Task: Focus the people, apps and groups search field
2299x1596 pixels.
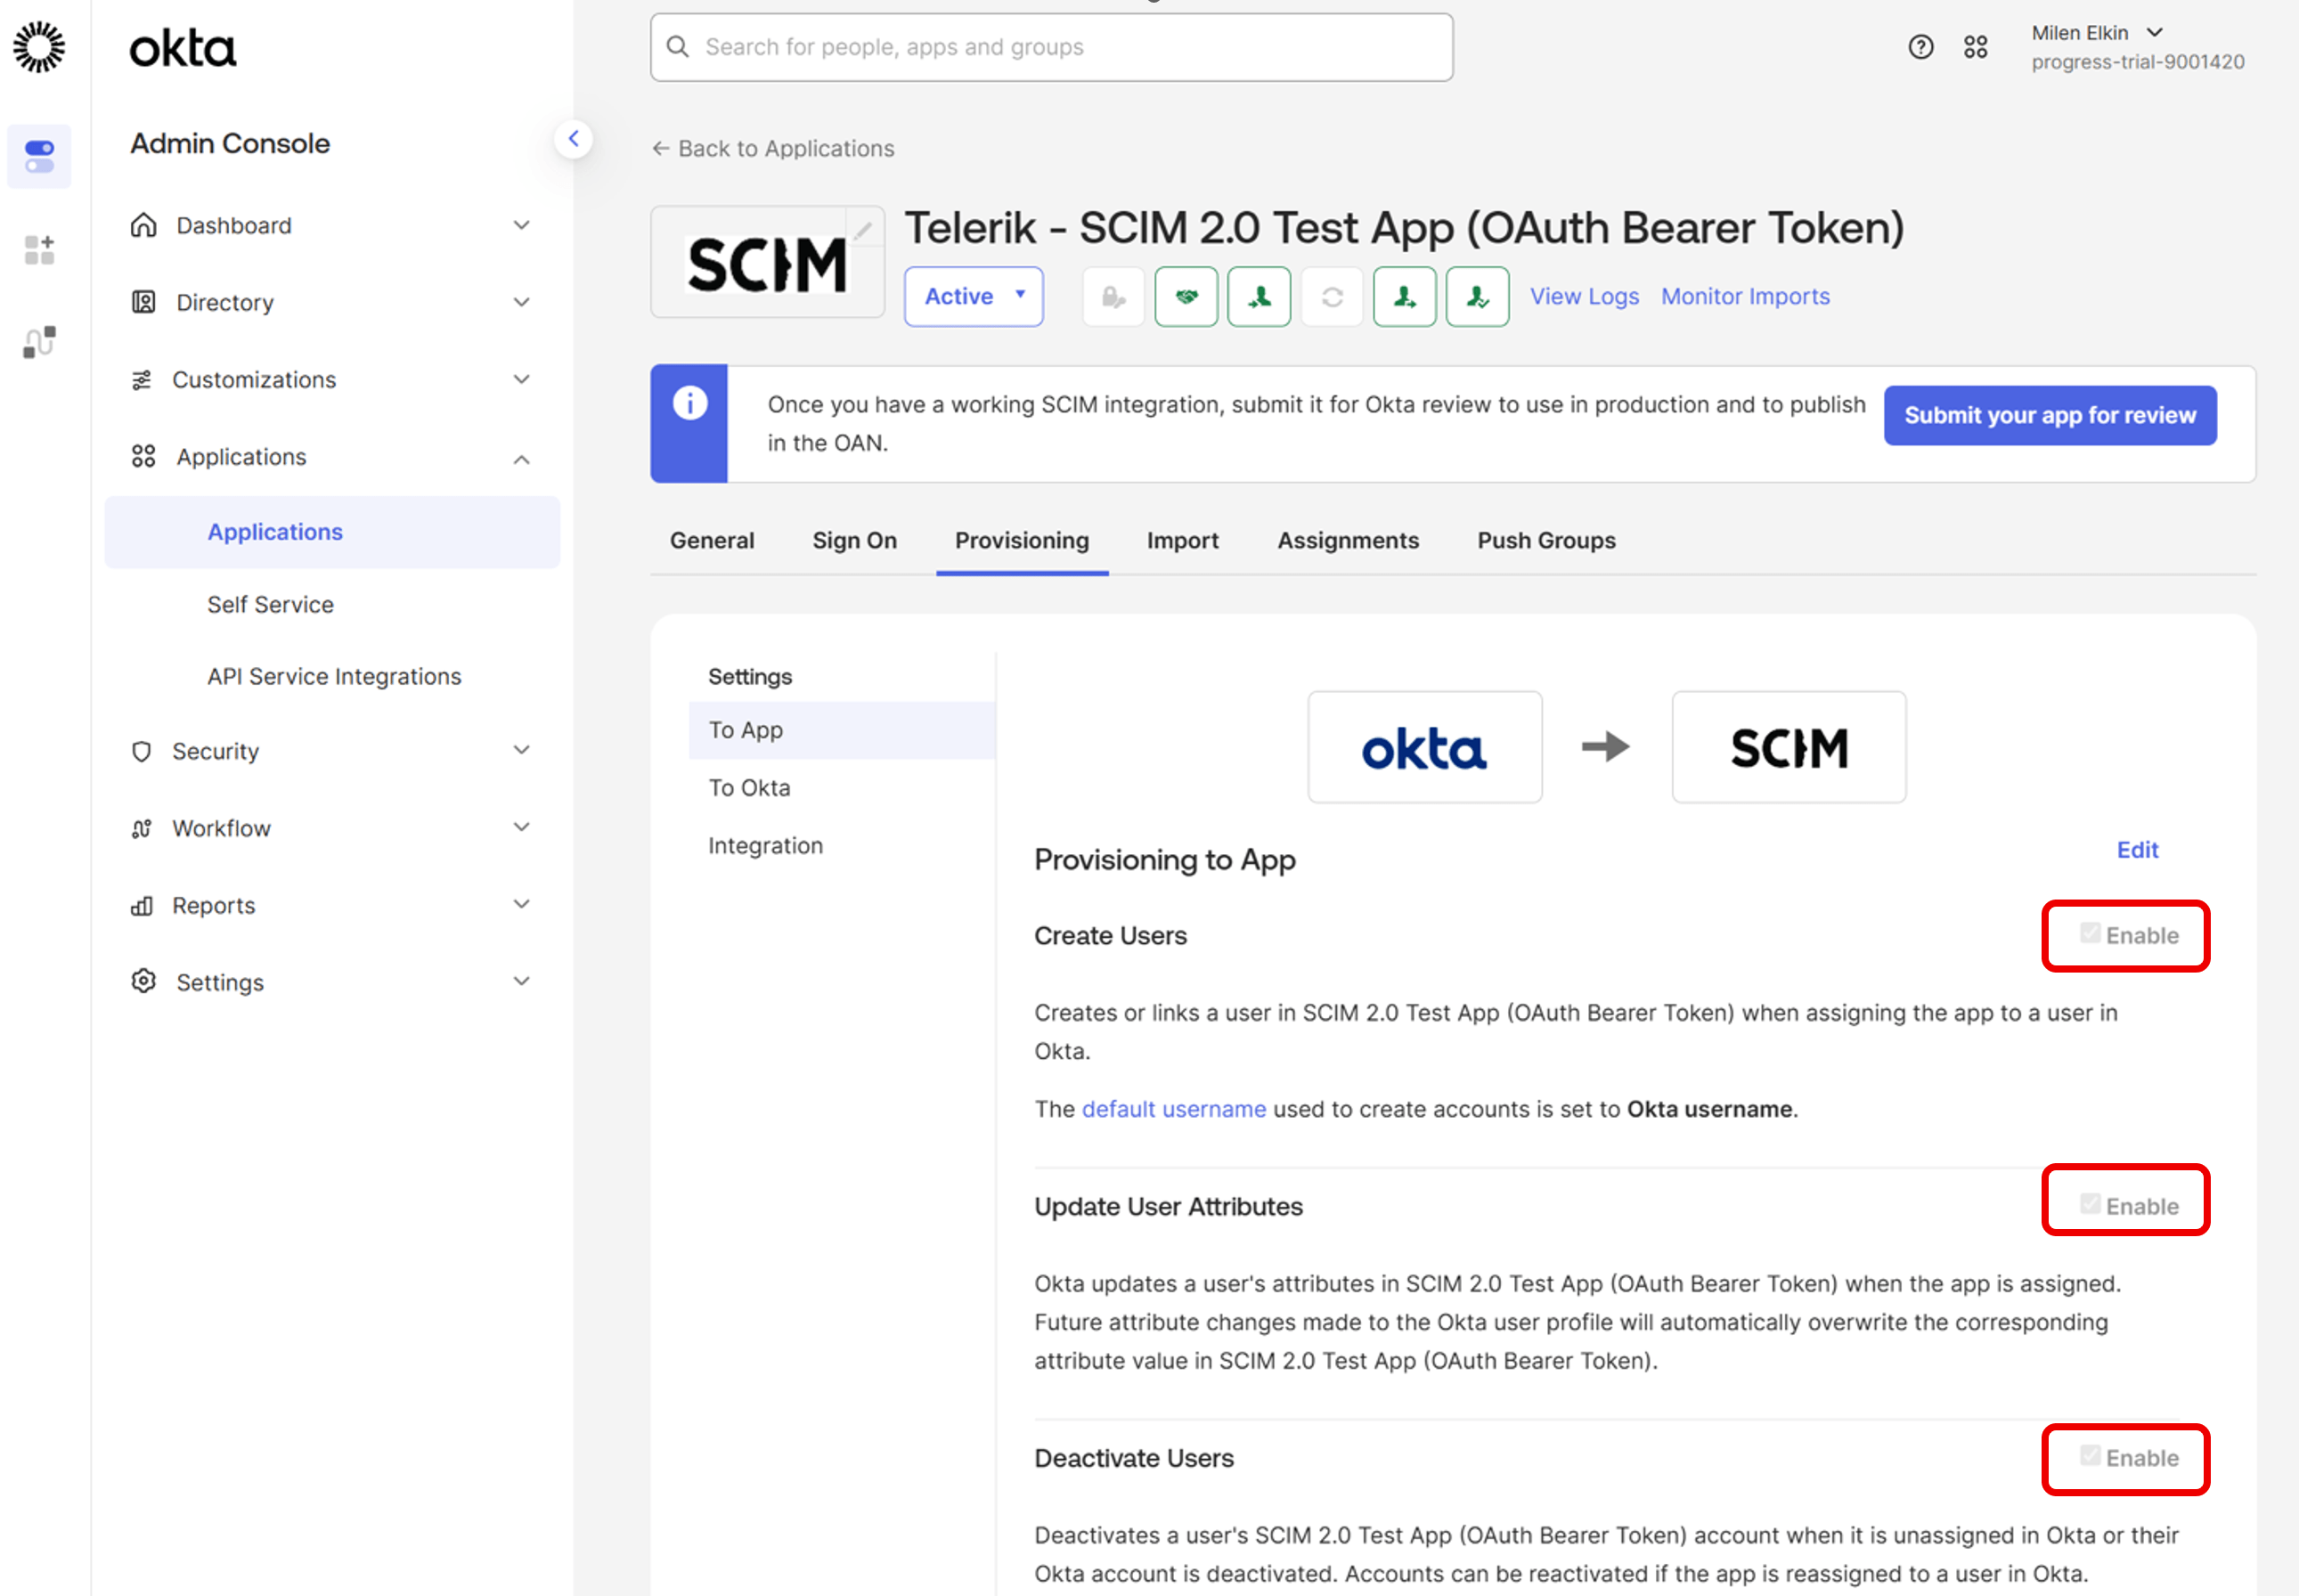Action: (x=1051, y=47)
